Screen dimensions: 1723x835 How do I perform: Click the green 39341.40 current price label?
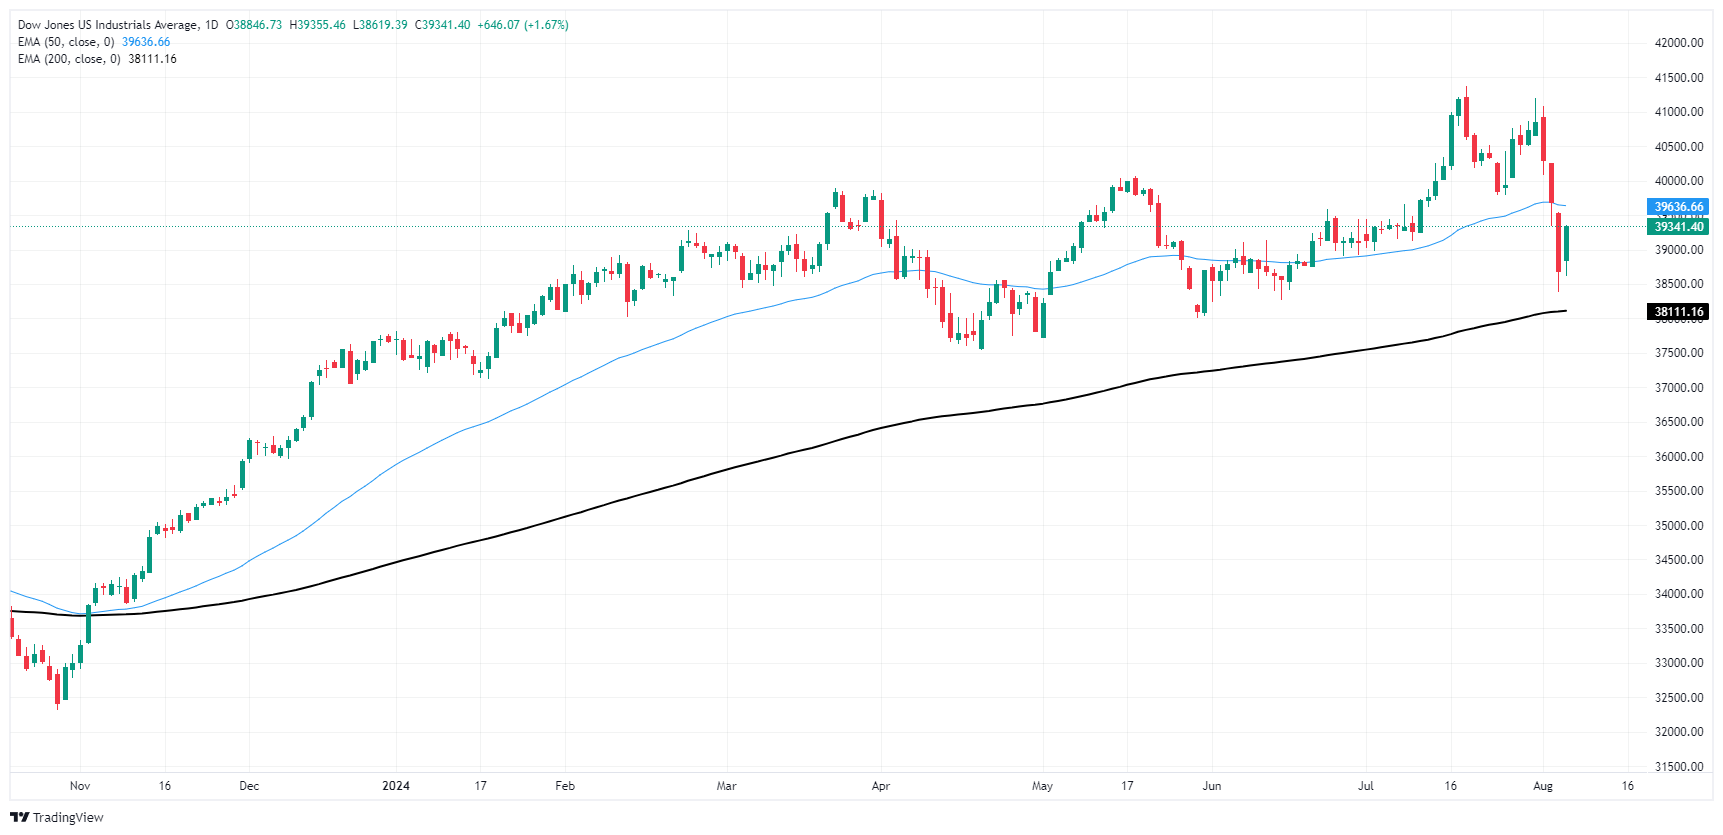(1678, 227)
